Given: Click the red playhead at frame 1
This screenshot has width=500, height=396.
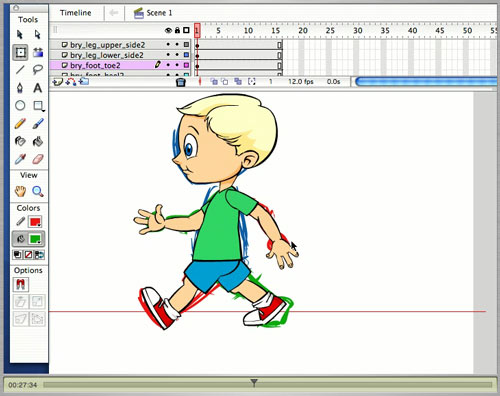Looking at the screenshot, I should click(x=197, y=30).
